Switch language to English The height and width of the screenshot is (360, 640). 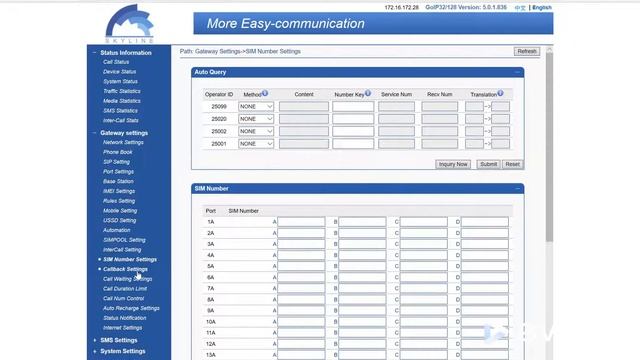point(542,8)
